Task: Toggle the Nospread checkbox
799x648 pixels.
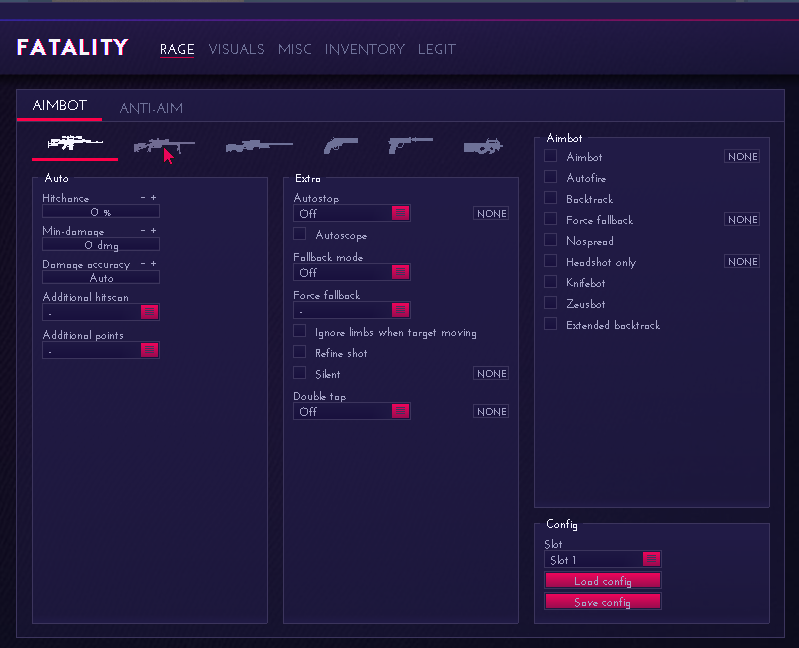Action: [x=550, y=240]
